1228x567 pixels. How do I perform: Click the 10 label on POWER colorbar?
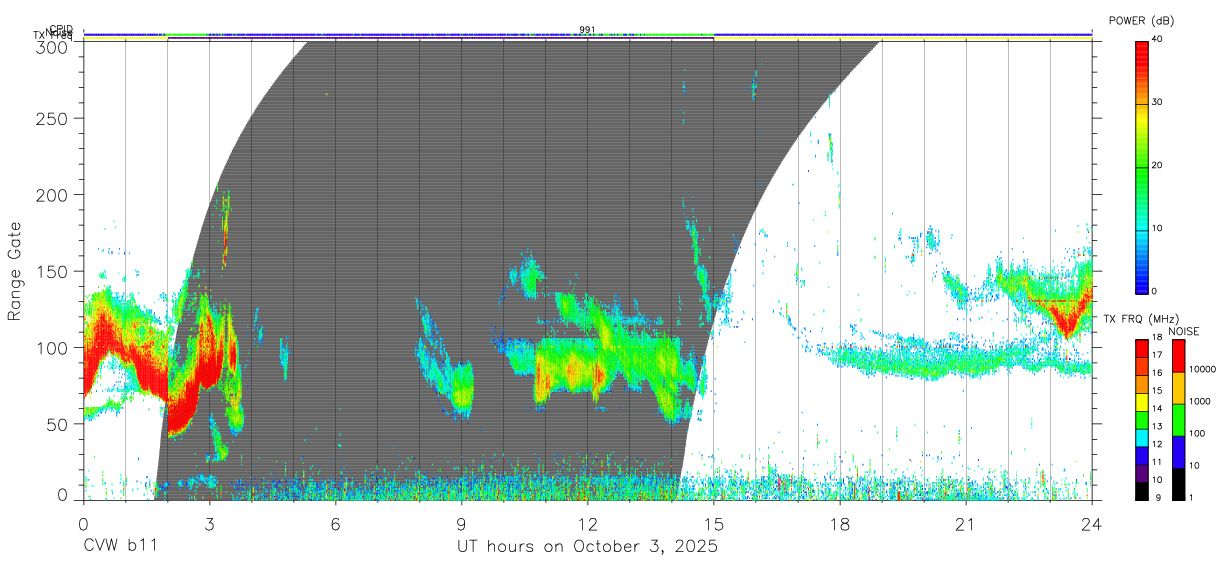click(1157, 228)
